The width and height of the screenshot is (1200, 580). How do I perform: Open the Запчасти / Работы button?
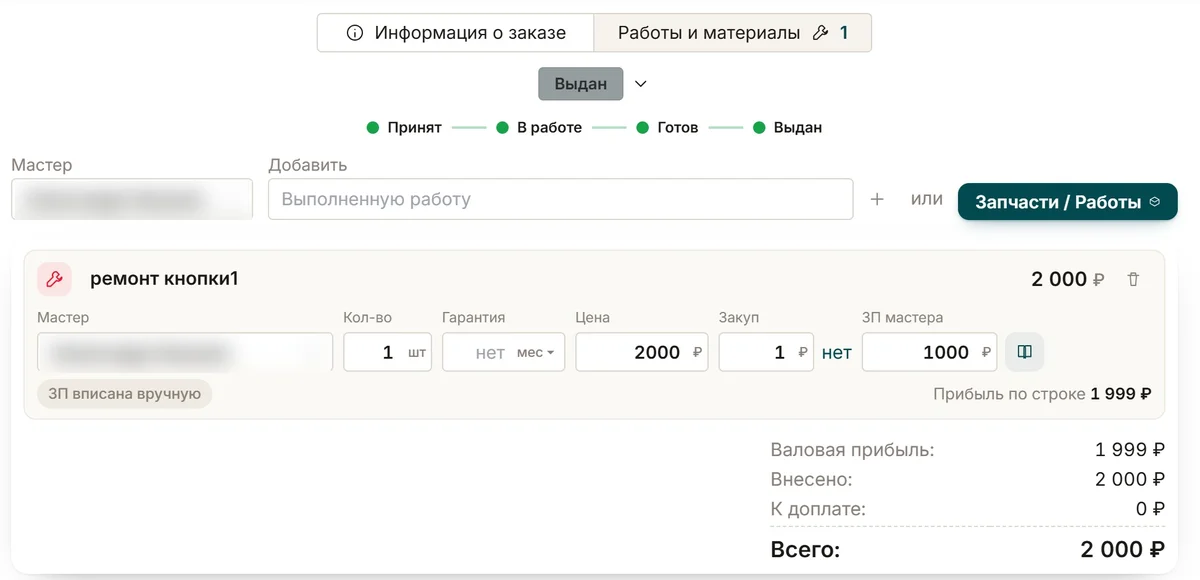(x=1067, y=202)
